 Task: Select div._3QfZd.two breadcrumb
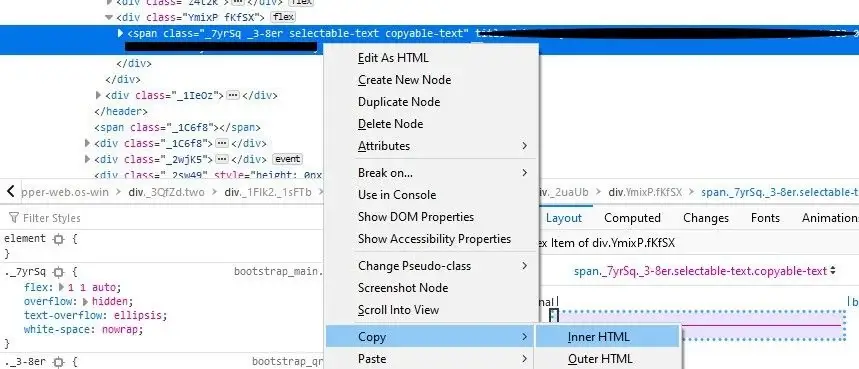[x=168, y=192]
